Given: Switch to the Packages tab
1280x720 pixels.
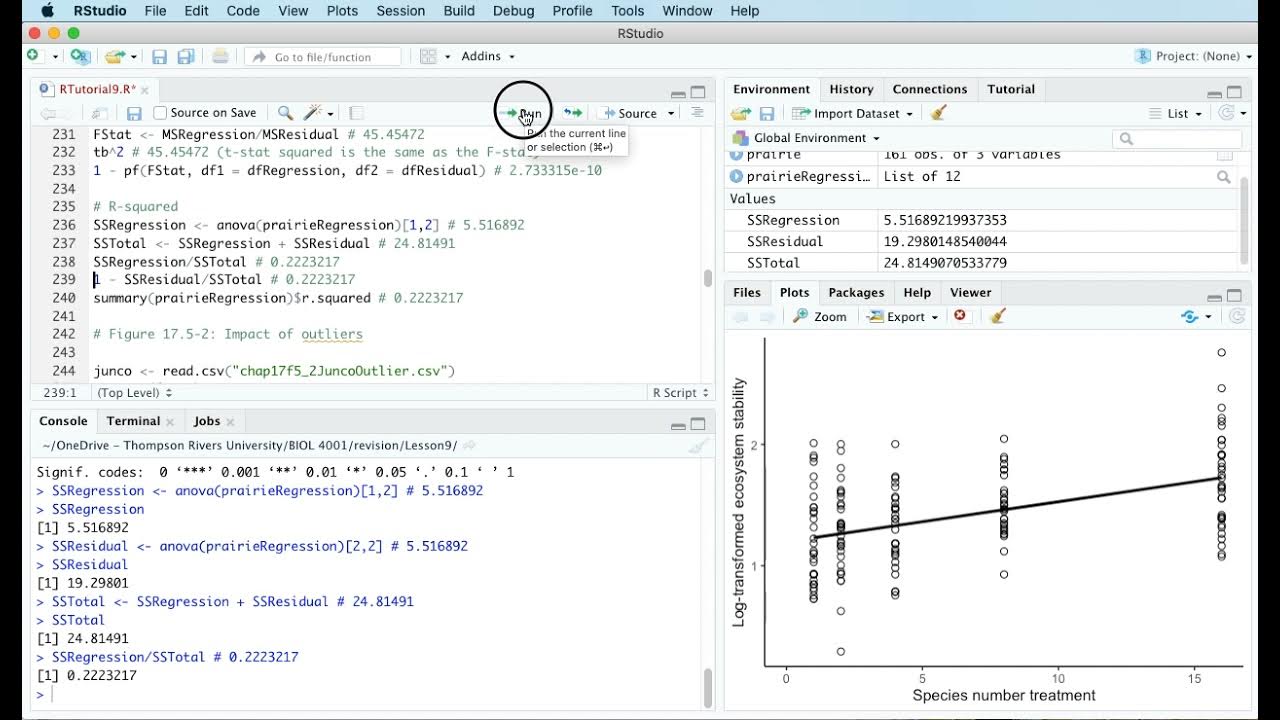Looking at the screenshot, I should tap(856, 293).
